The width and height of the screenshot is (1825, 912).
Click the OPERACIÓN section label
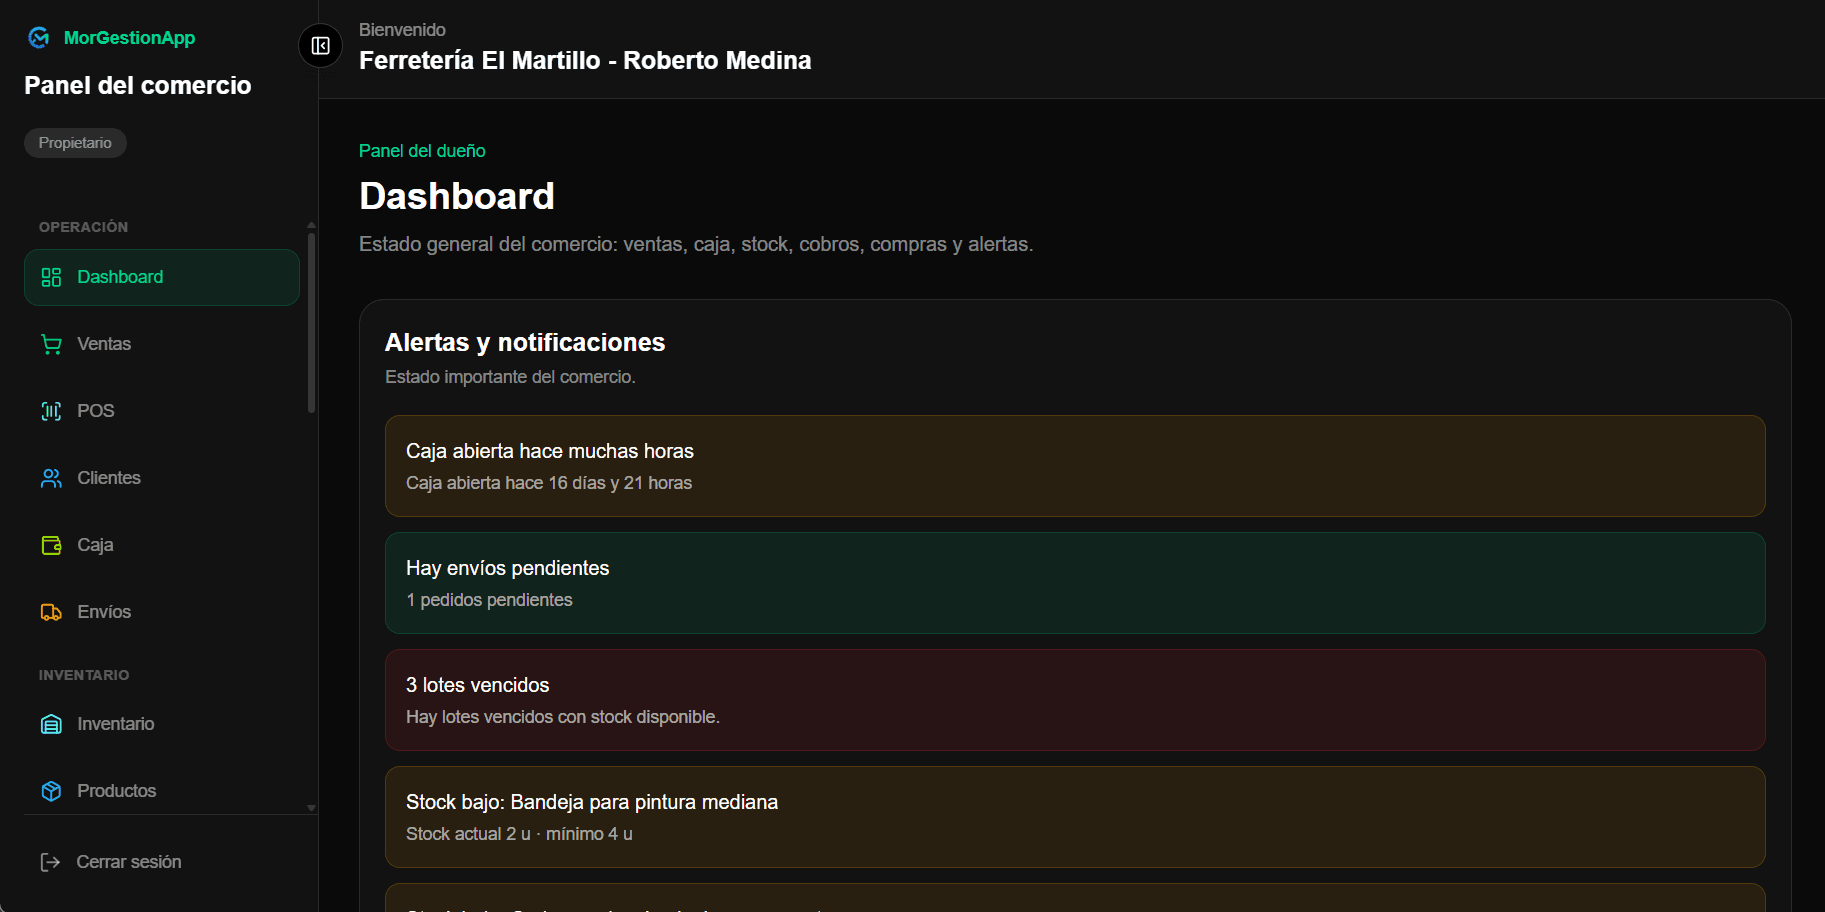coord(83,227)
